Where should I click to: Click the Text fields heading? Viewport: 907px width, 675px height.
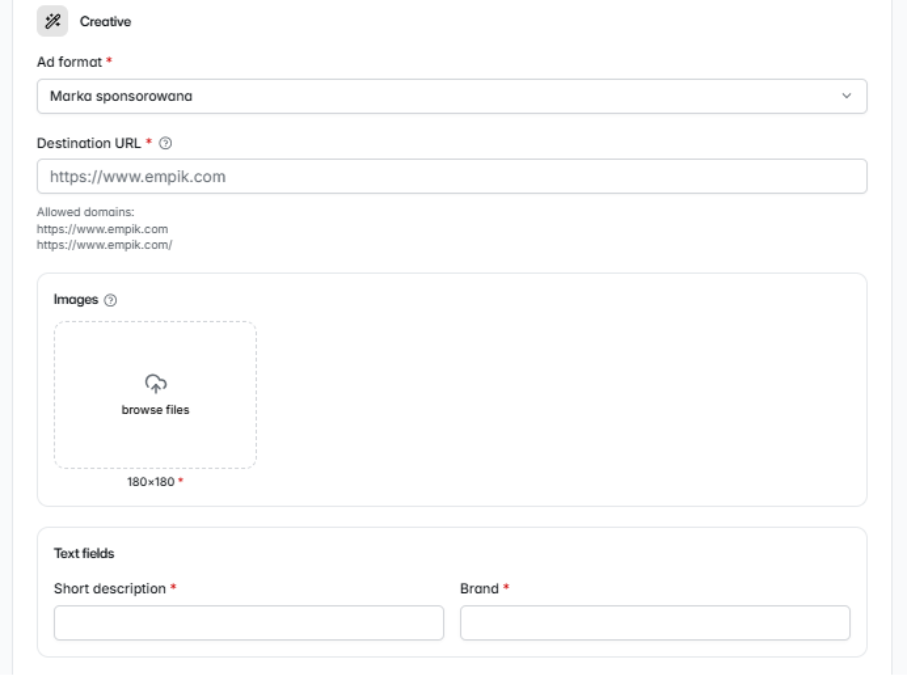84,554
